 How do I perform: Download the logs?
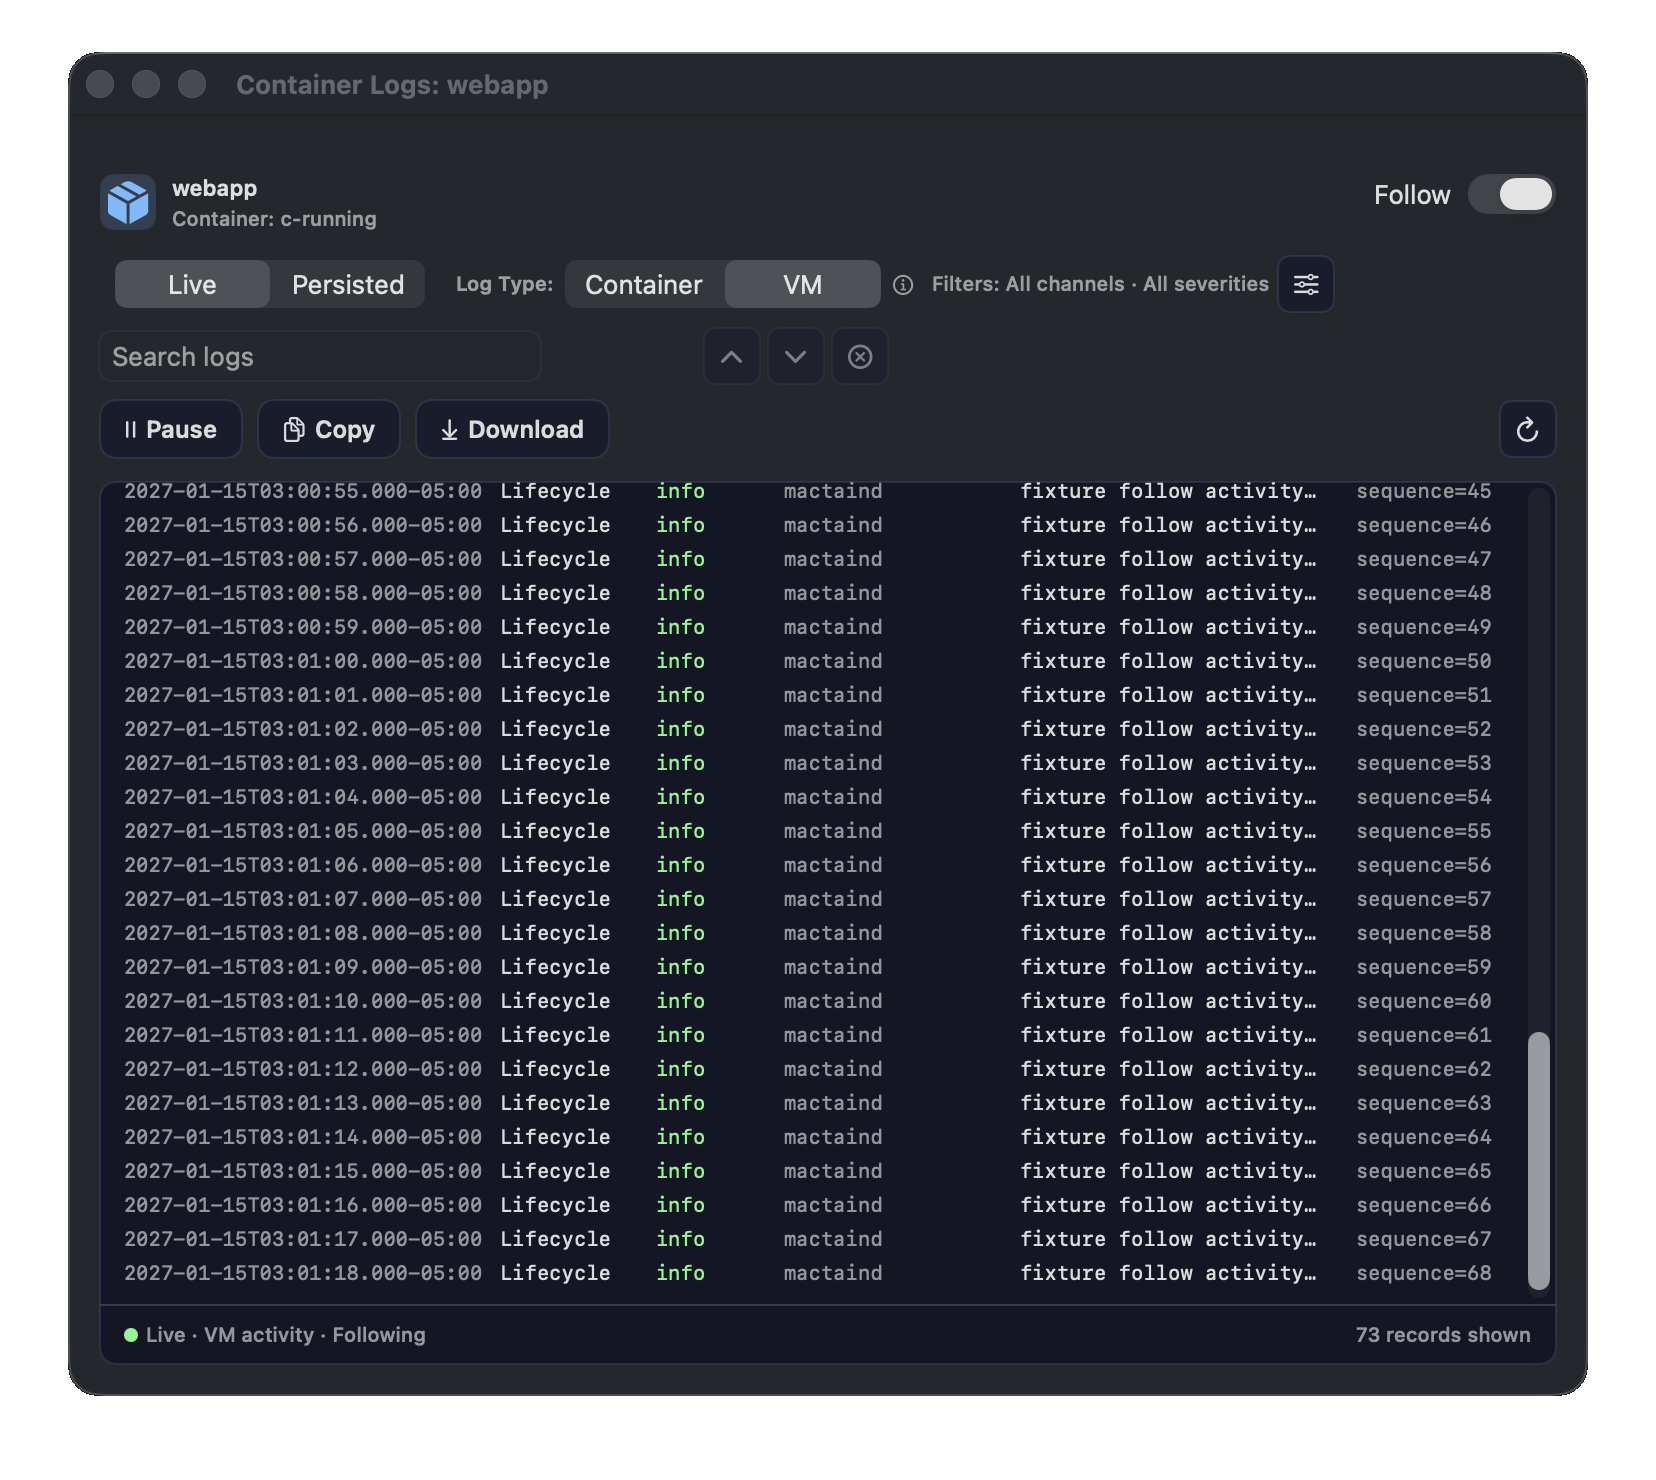[x=512, y=430]
